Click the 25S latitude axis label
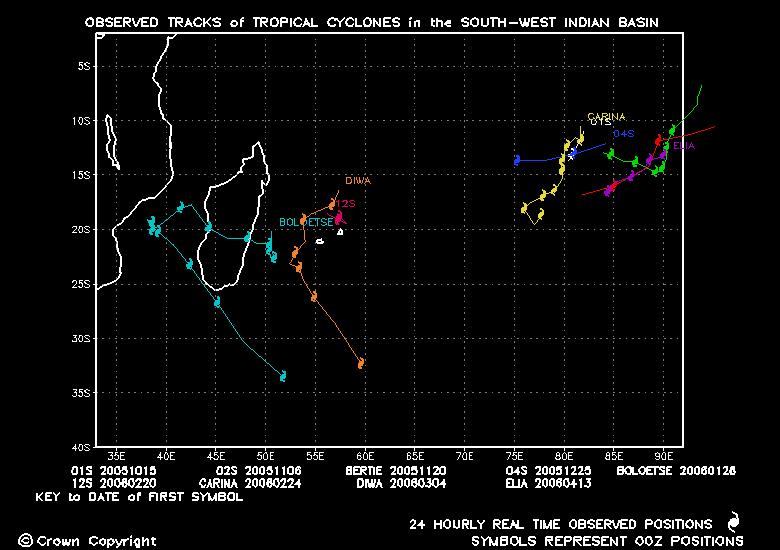780x550 pixels. (79, 284)
